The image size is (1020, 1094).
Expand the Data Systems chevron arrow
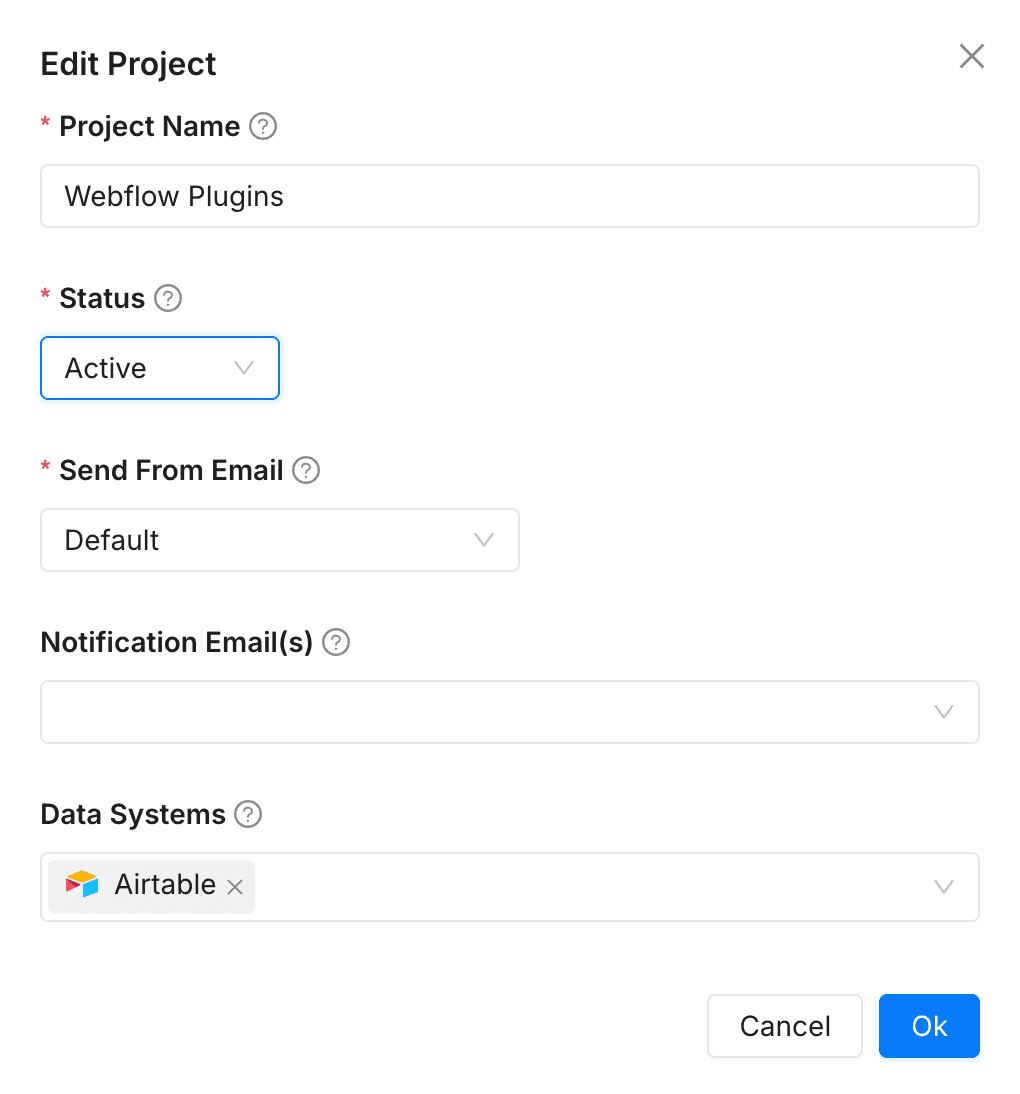click(943, 887)
